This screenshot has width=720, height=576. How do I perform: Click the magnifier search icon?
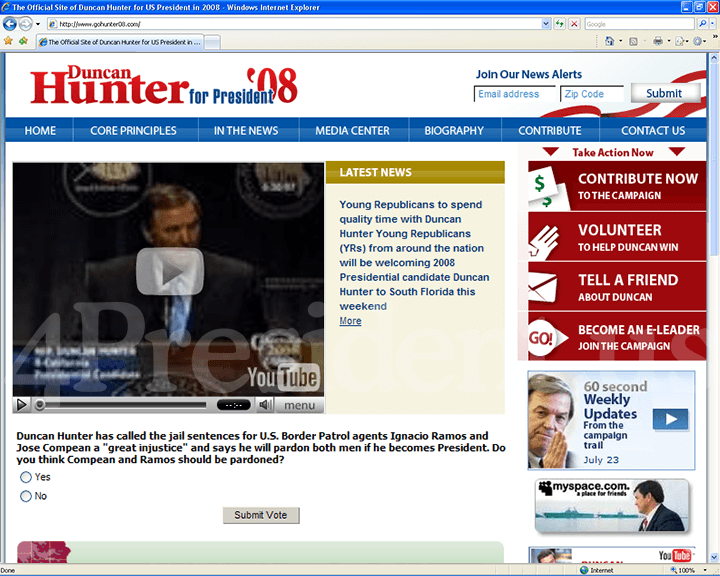click(702, 24)
